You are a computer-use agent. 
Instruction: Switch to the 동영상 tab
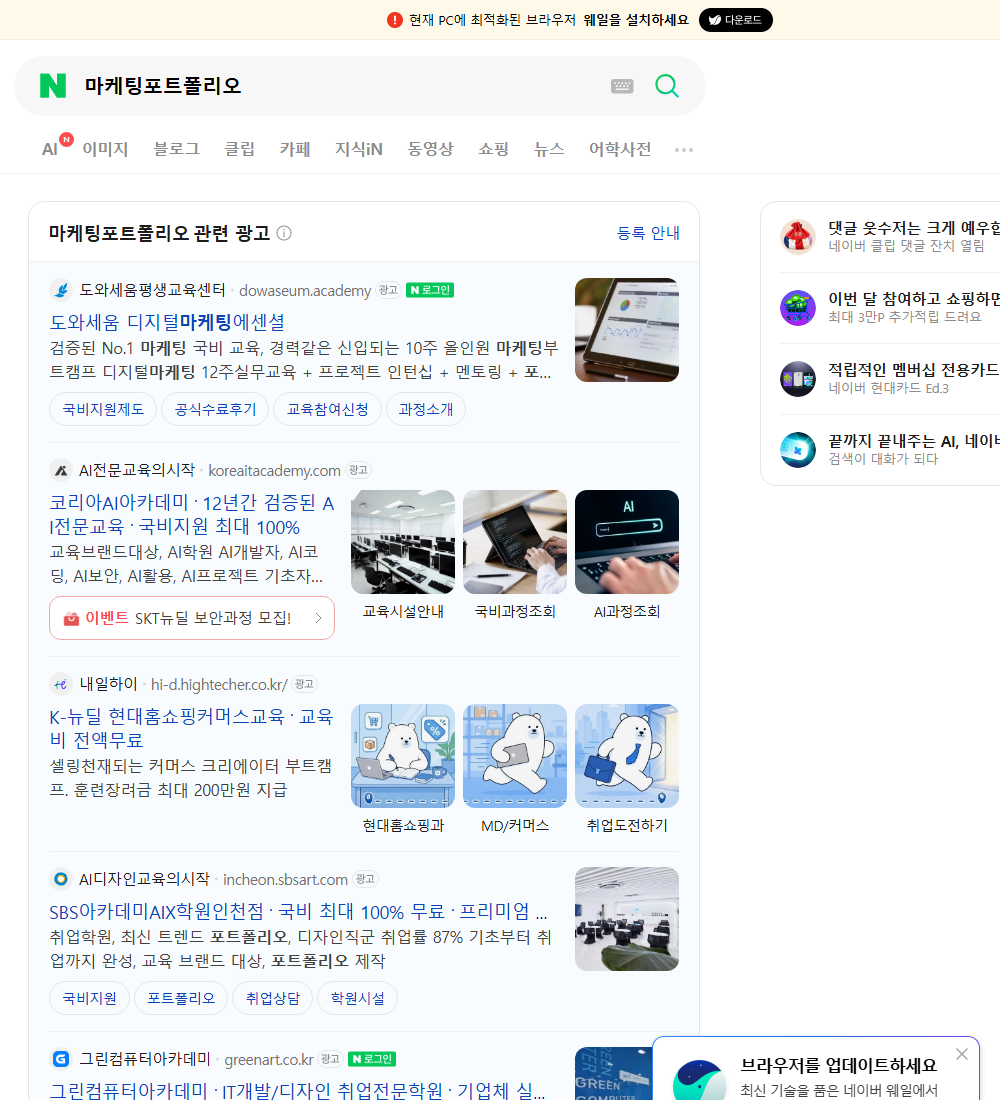[x=430, y=149]
